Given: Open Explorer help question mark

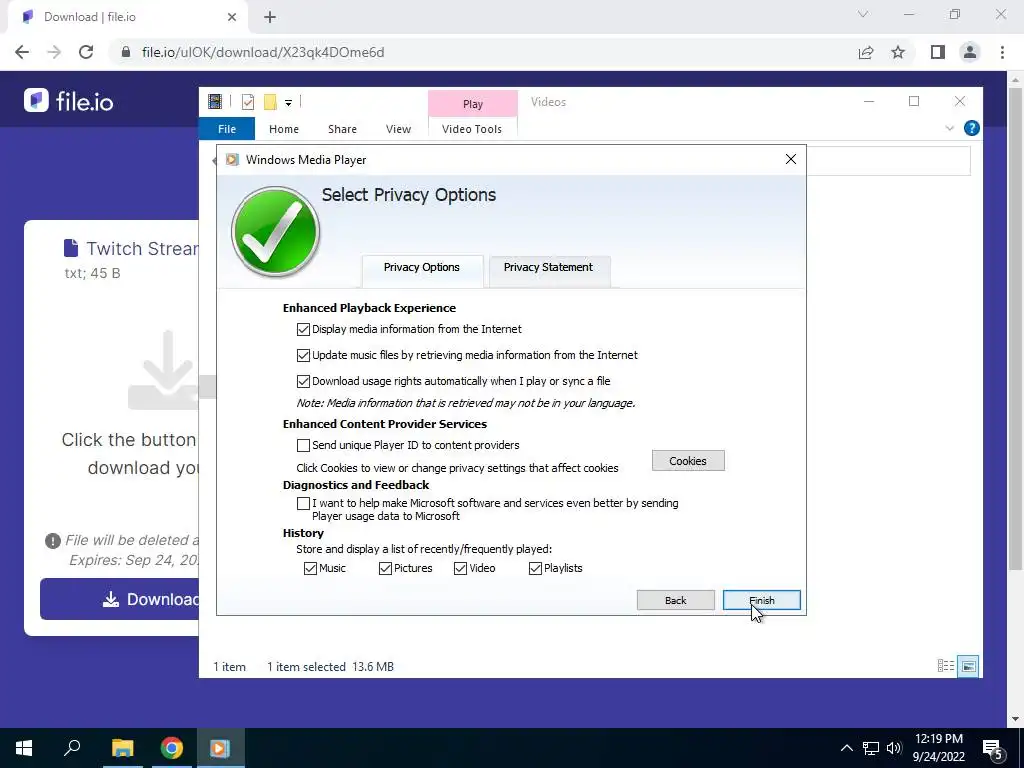Looking at the screenshot, I should coord(971,128).
